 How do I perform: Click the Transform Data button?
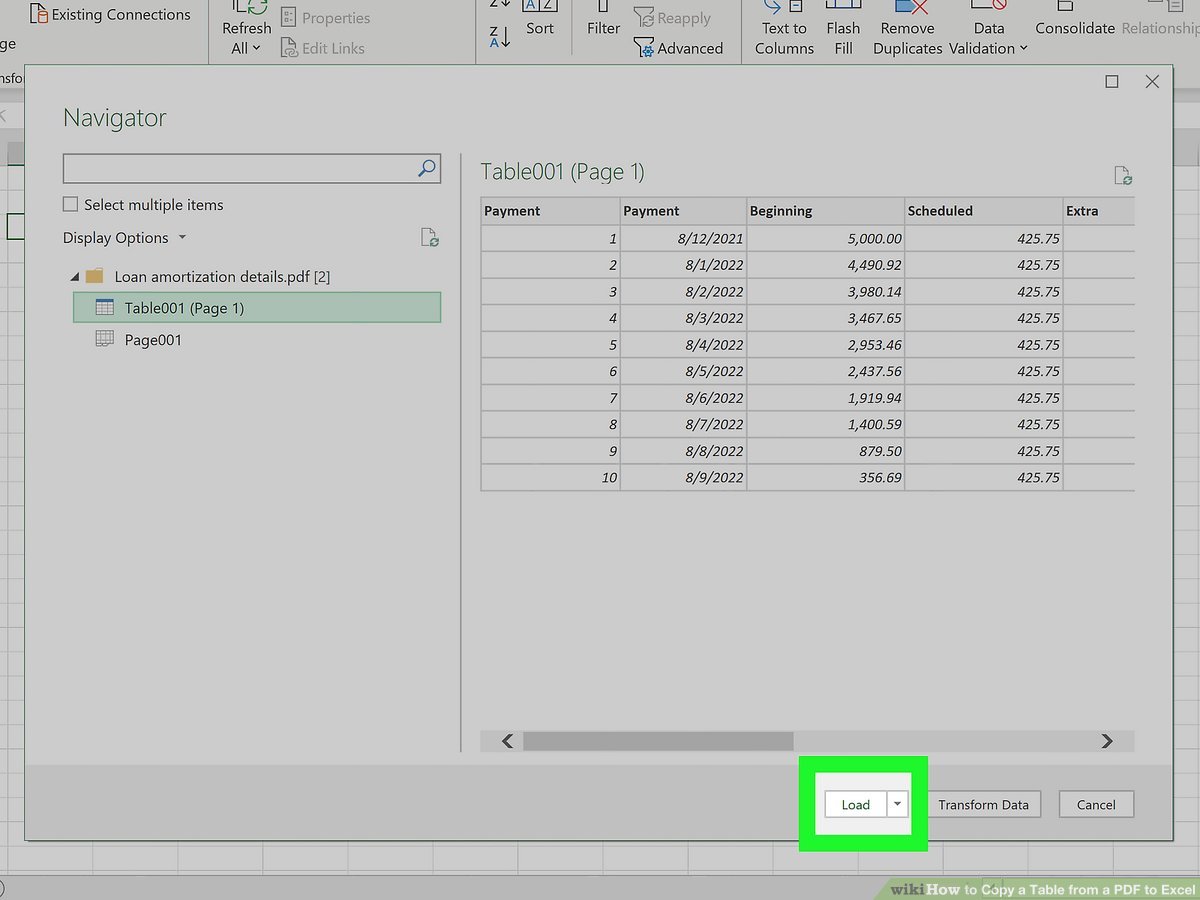(x=983, y=804)
